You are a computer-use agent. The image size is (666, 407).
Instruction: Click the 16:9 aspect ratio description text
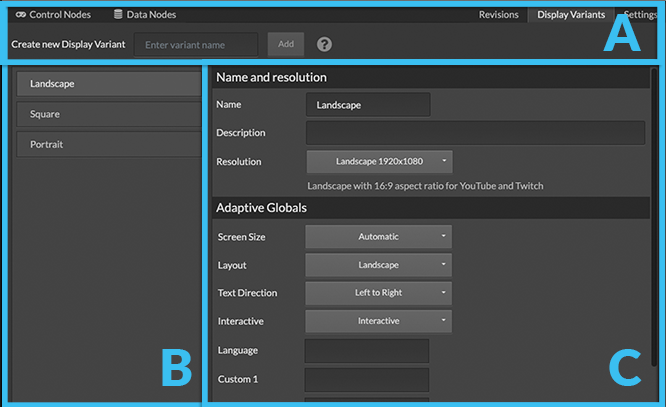pos(425,186)
